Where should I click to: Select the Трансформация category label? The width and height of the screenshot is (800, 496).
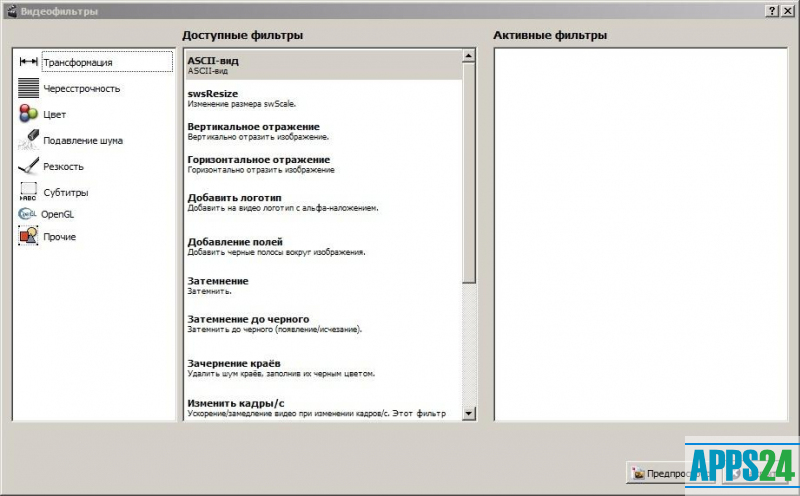click(78, 62)
